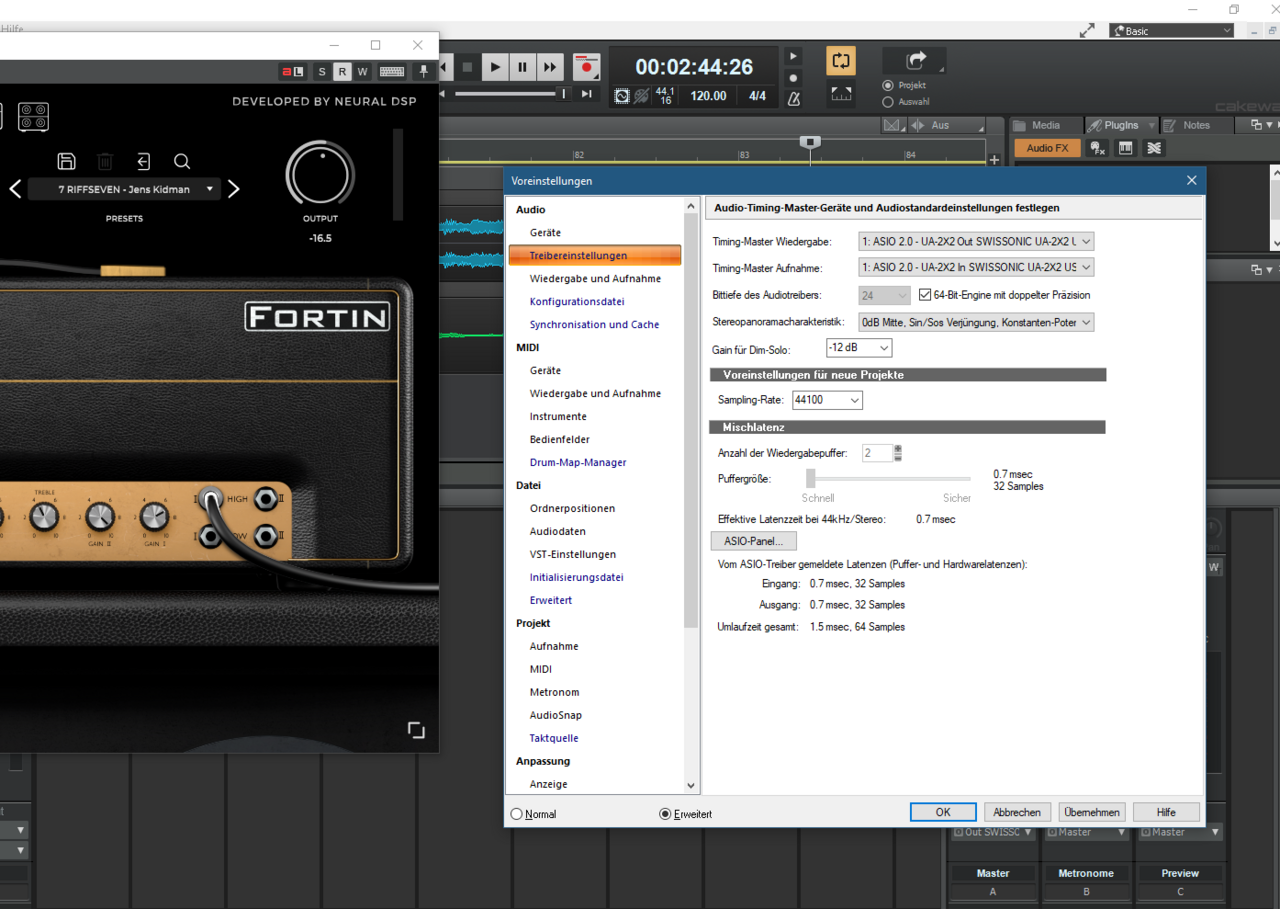
Task: Select the Audio FX tab
Action: click(1047, 148)
